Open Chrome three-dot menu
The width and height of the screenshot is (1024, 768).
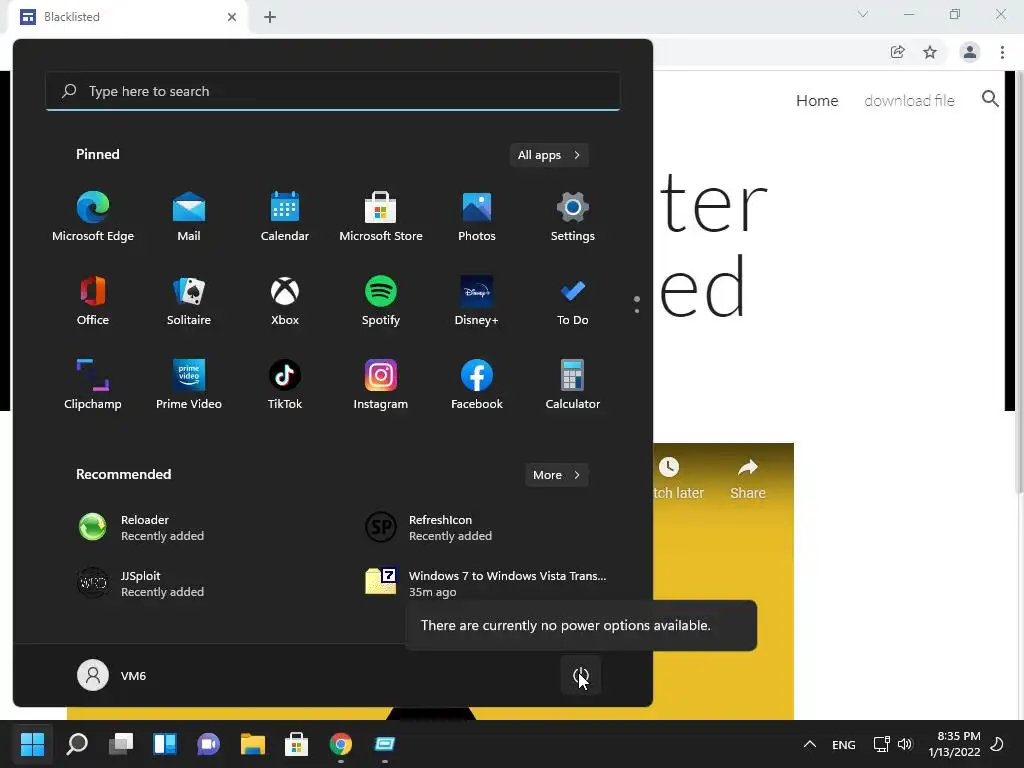click(1002, 52)
